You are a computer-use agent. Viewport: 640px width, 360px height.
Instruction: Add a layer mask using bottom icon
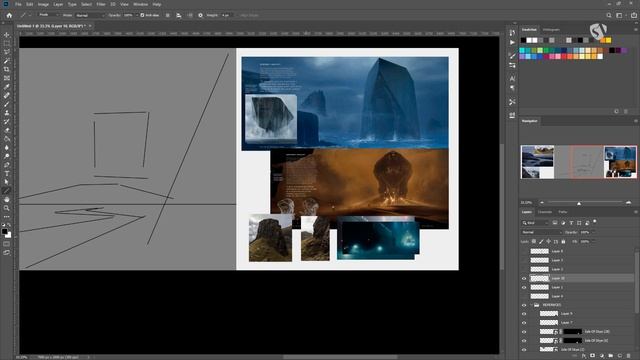pos(593,356)
